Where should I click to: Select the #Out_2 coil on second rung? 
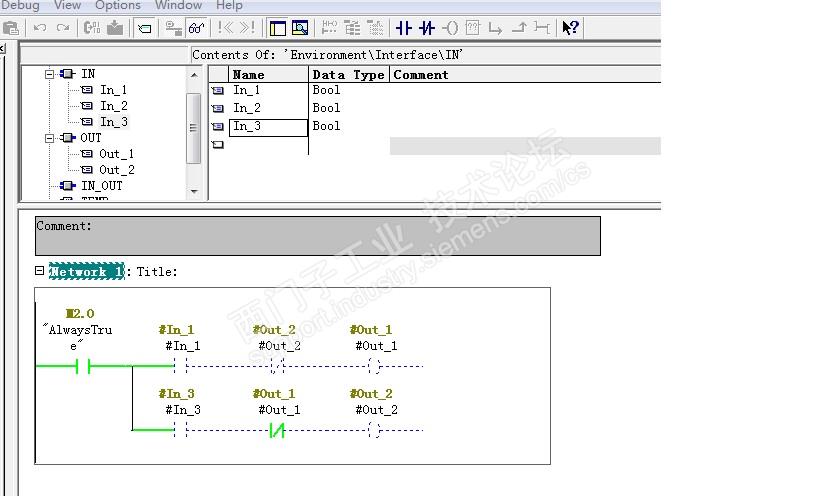[374, 430]
